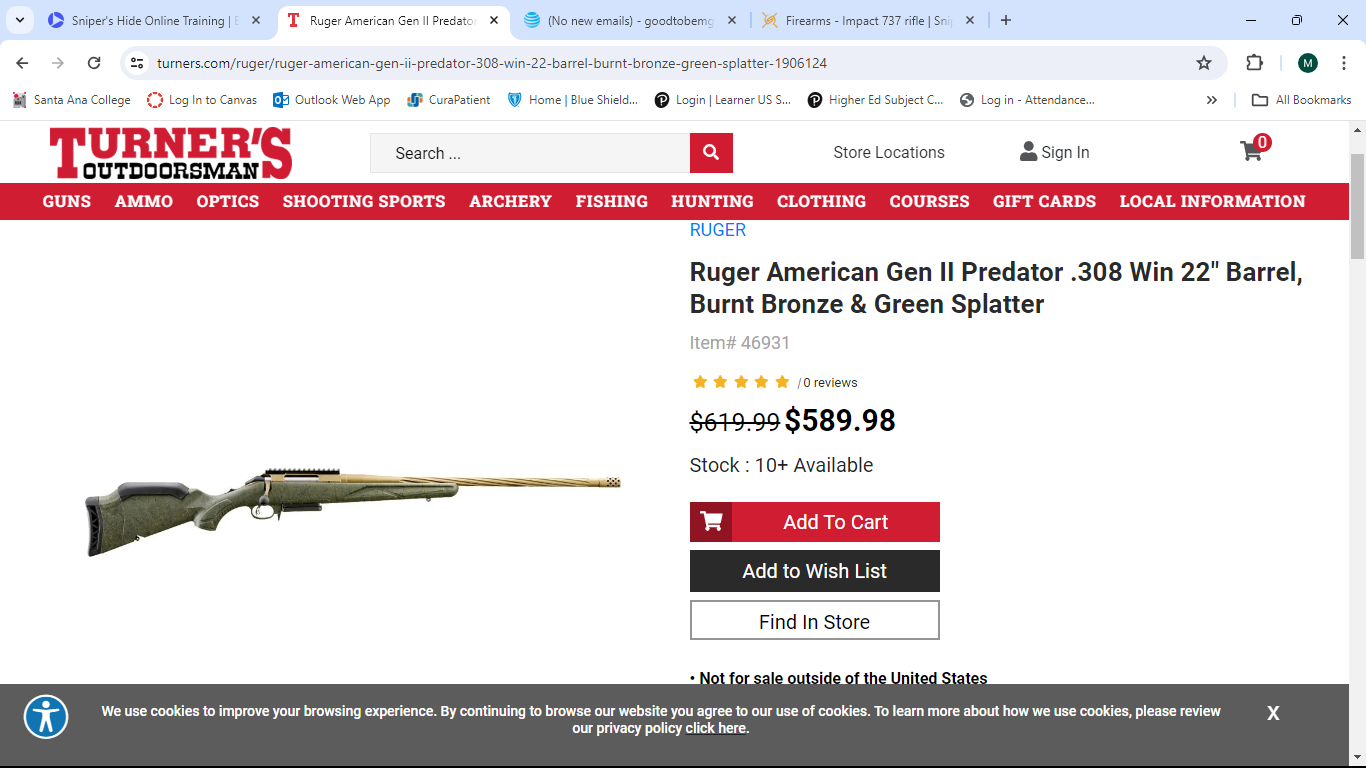
Task: Open the Chrome profile avatar
Action: (1308, 63)
